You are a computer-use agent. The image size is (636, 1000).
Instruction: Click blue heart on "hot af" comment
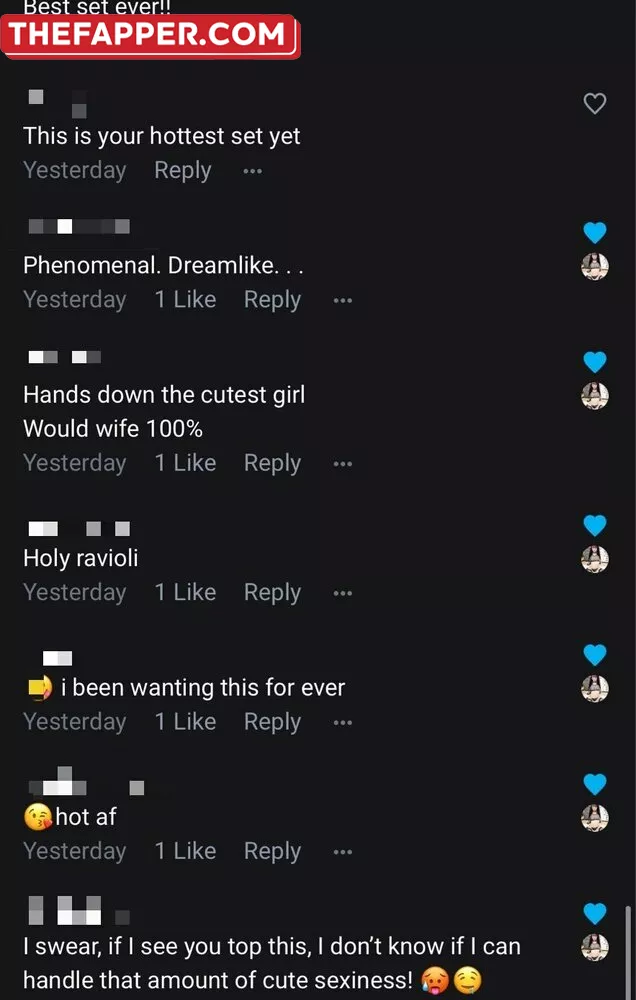[595, 784]
